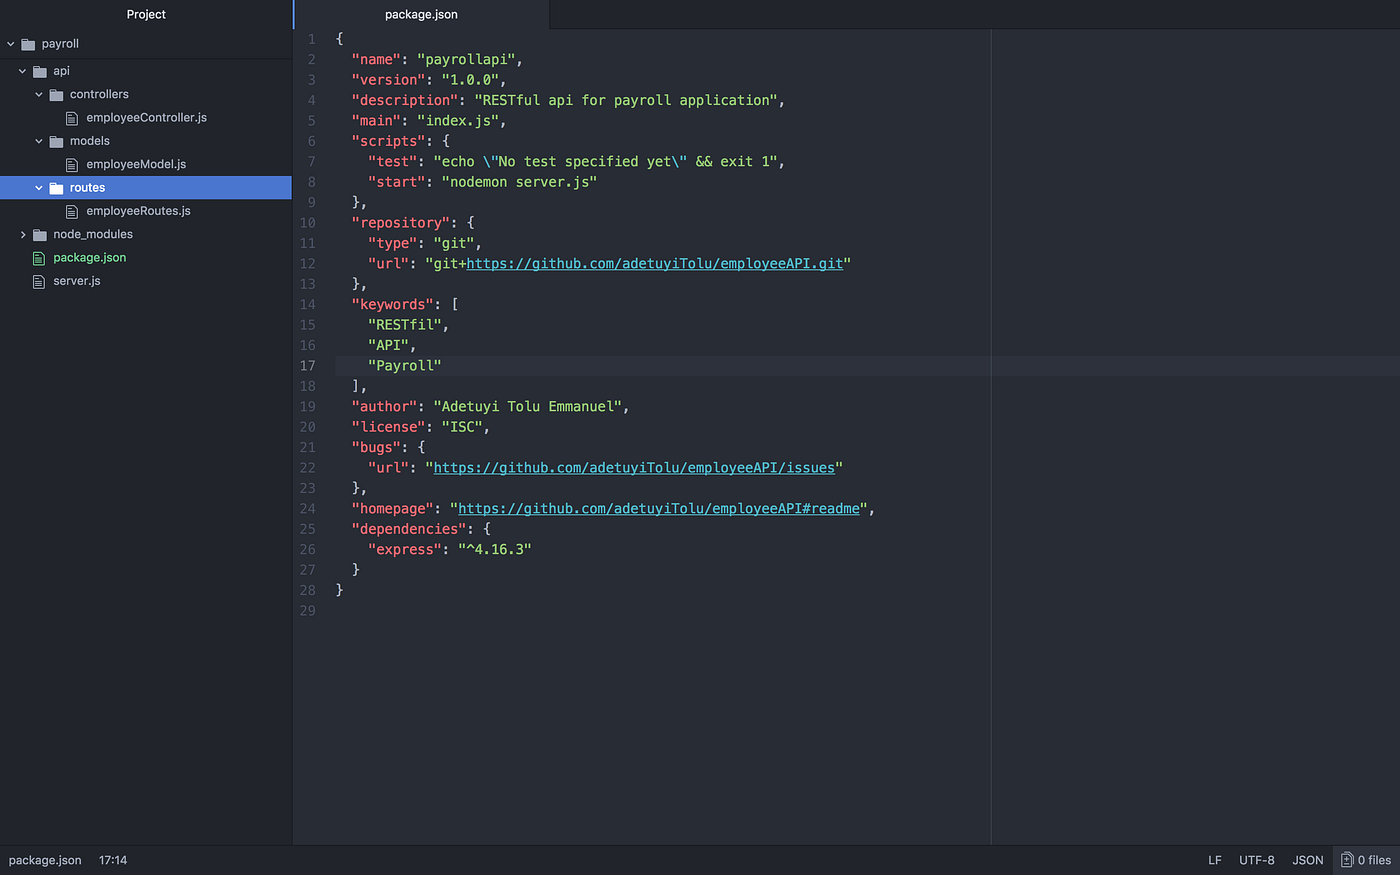Click the employeeController.js file icon
Screen dimensions: 1400x875
pyautogui.click(x=71, y=117)
